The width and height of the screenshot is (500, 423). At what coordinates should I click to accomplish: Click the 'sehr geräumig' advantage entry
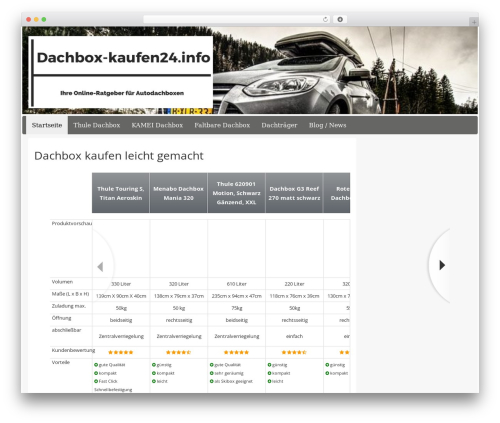pos(229,373)
